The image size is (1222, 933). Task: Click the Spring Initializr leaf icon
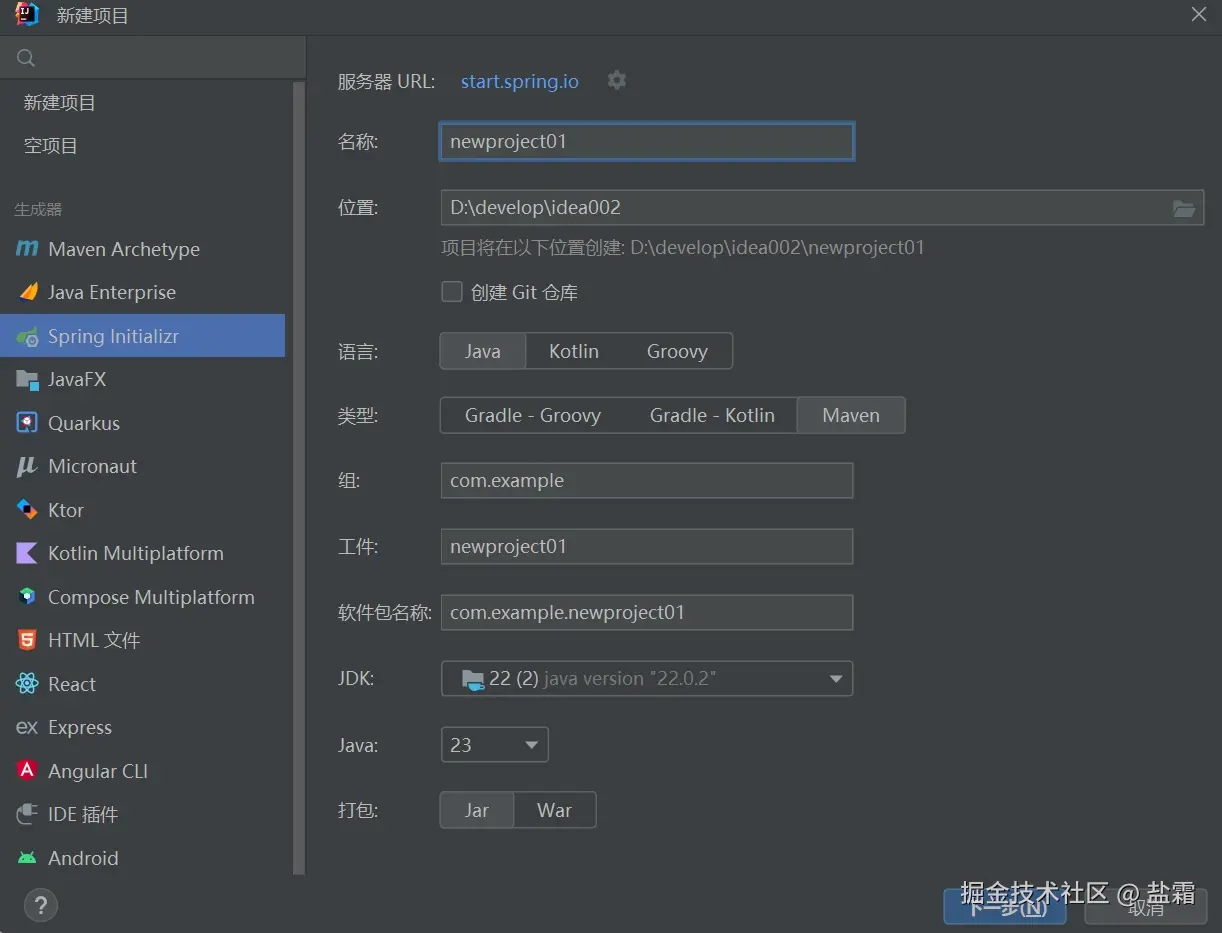tap(27, 336)
